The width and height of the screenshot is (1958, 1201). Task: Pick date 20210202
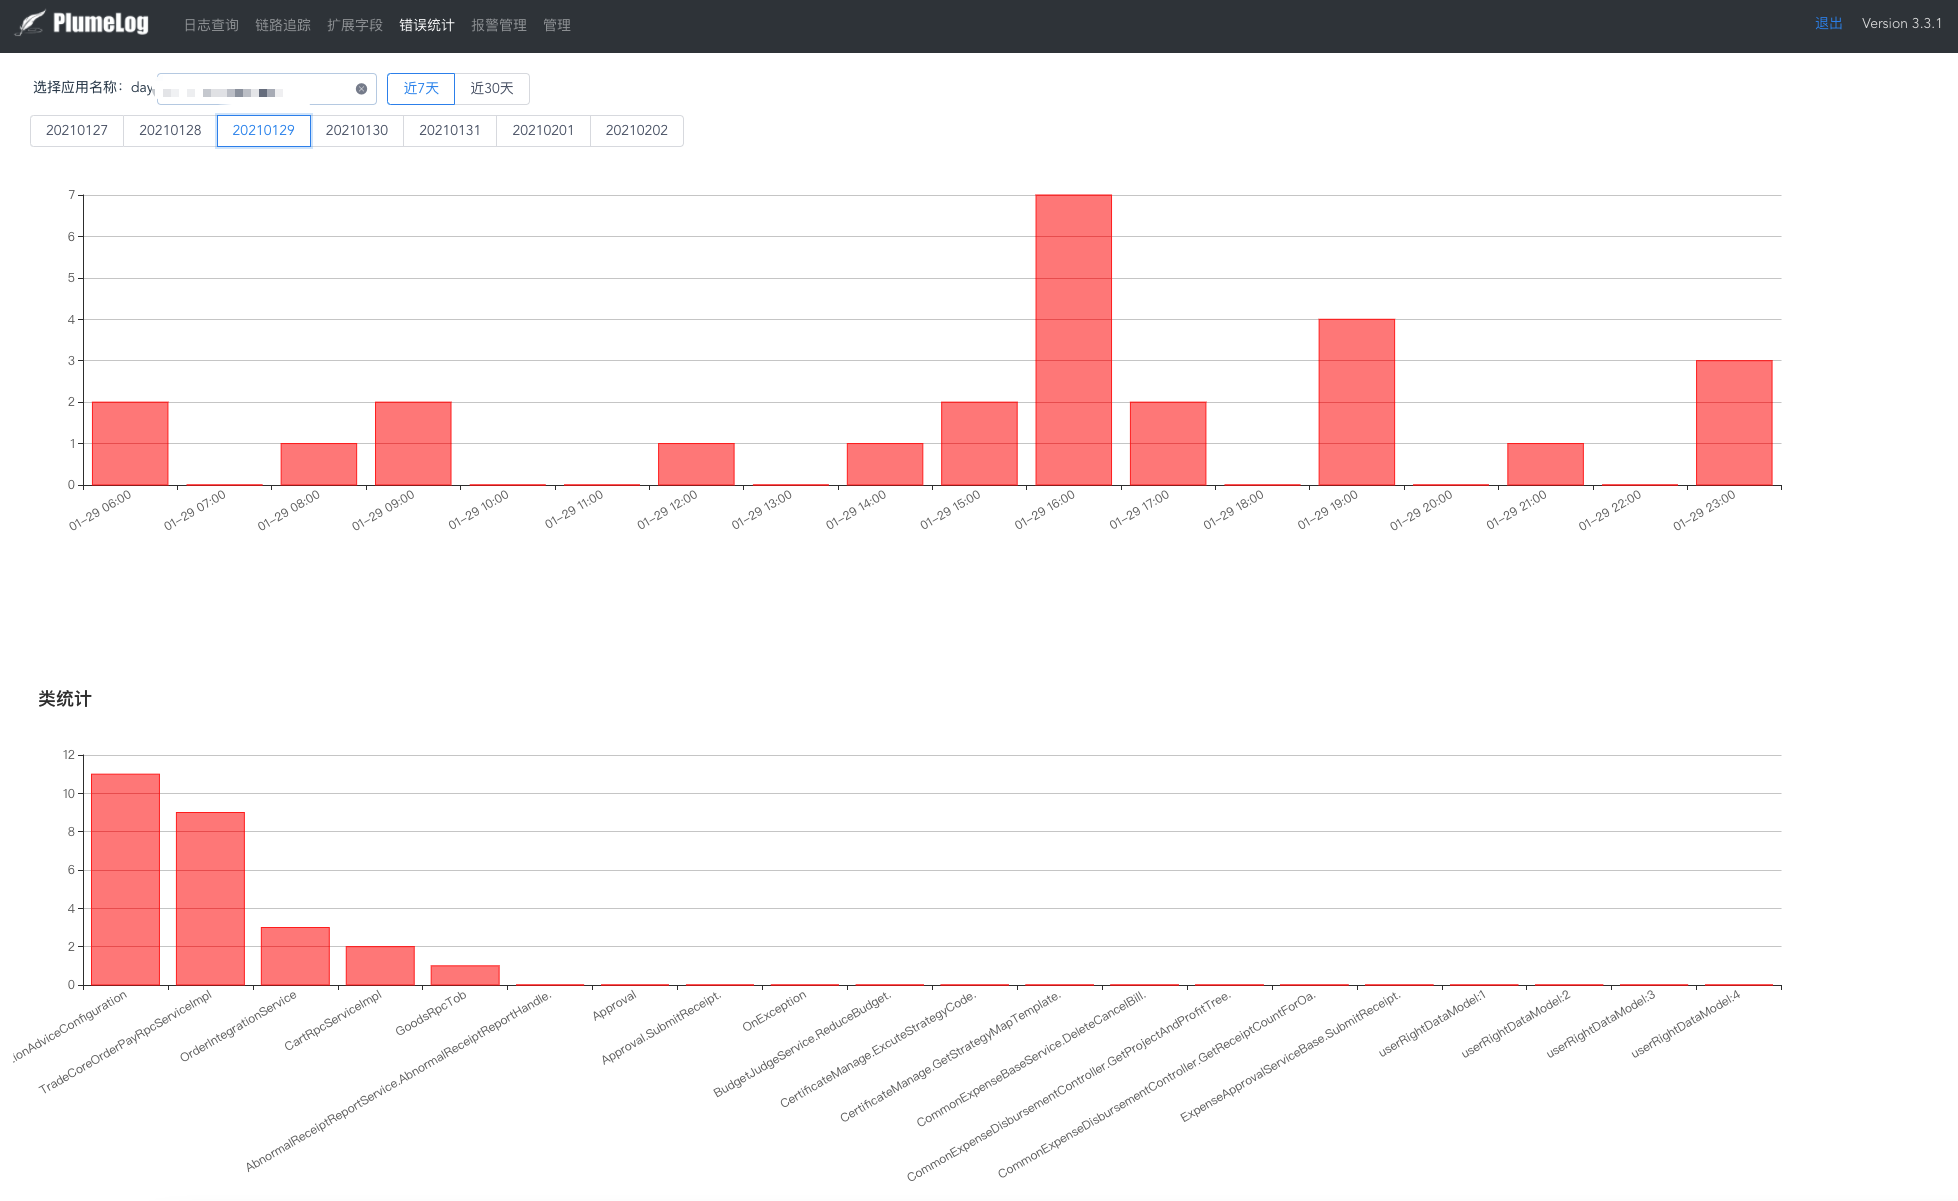[637, 131]
